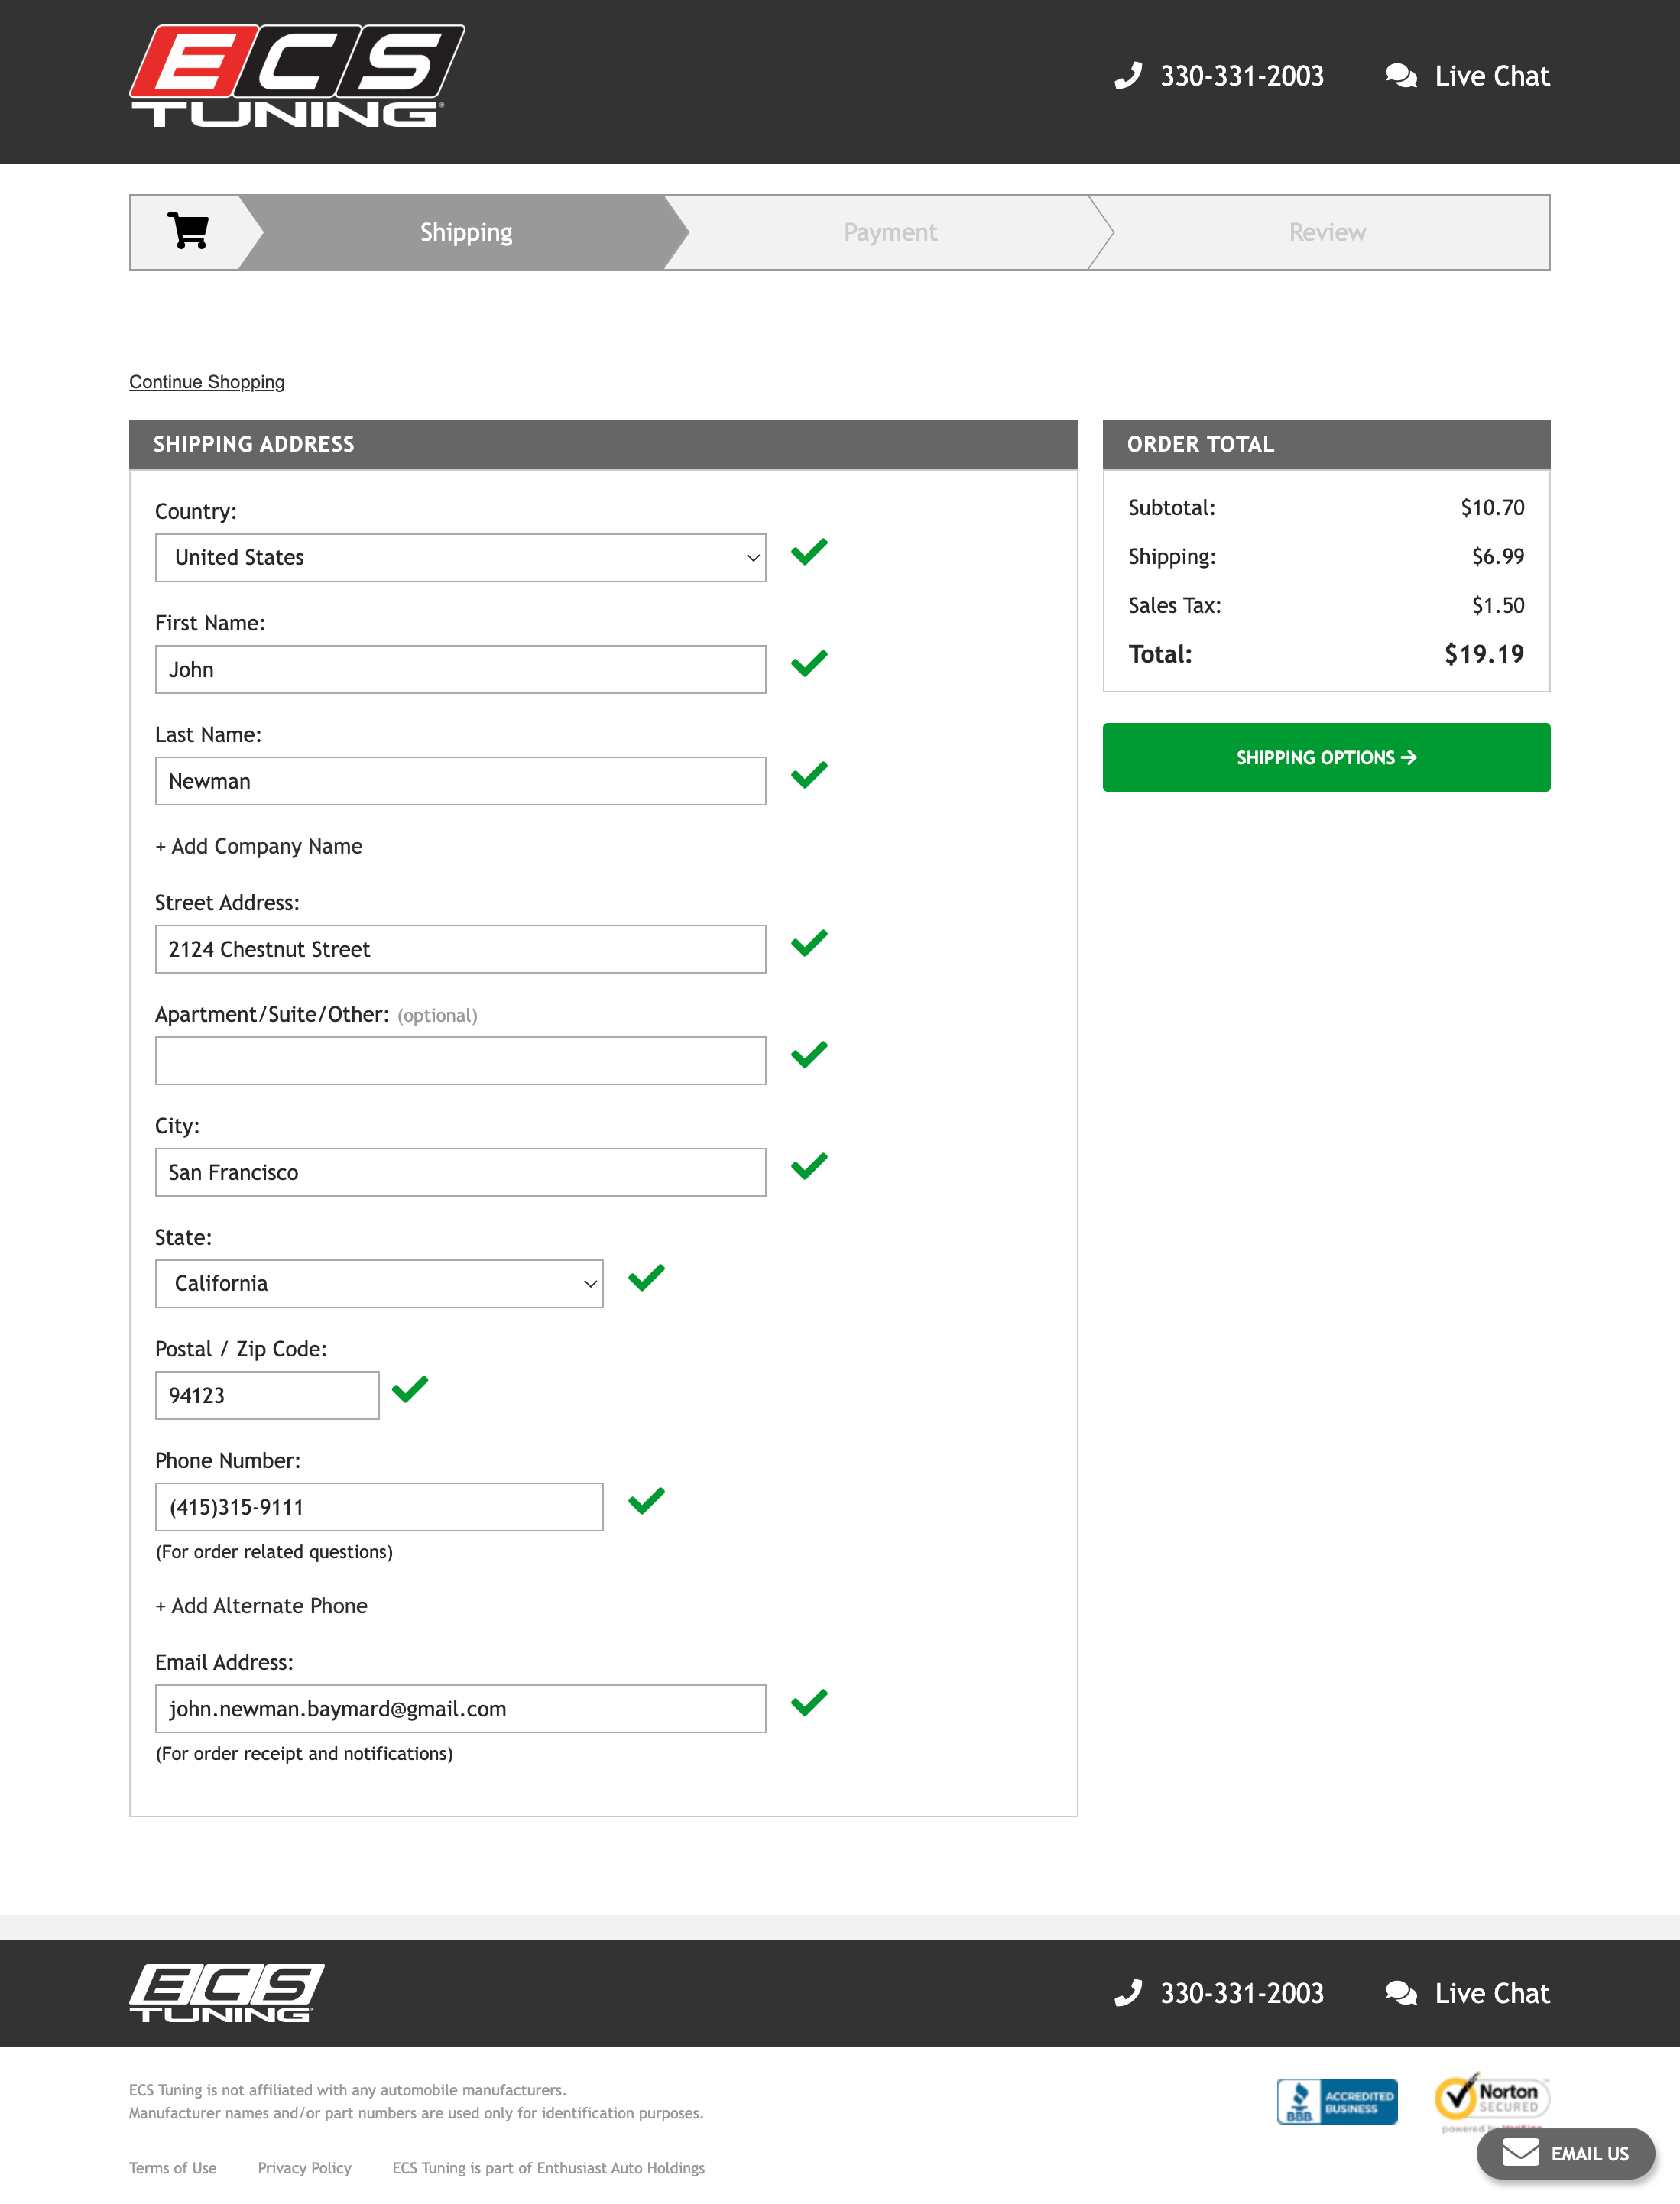
Task: Click the BBB Accredited Business badge
Action: tap(1337, 2100)
